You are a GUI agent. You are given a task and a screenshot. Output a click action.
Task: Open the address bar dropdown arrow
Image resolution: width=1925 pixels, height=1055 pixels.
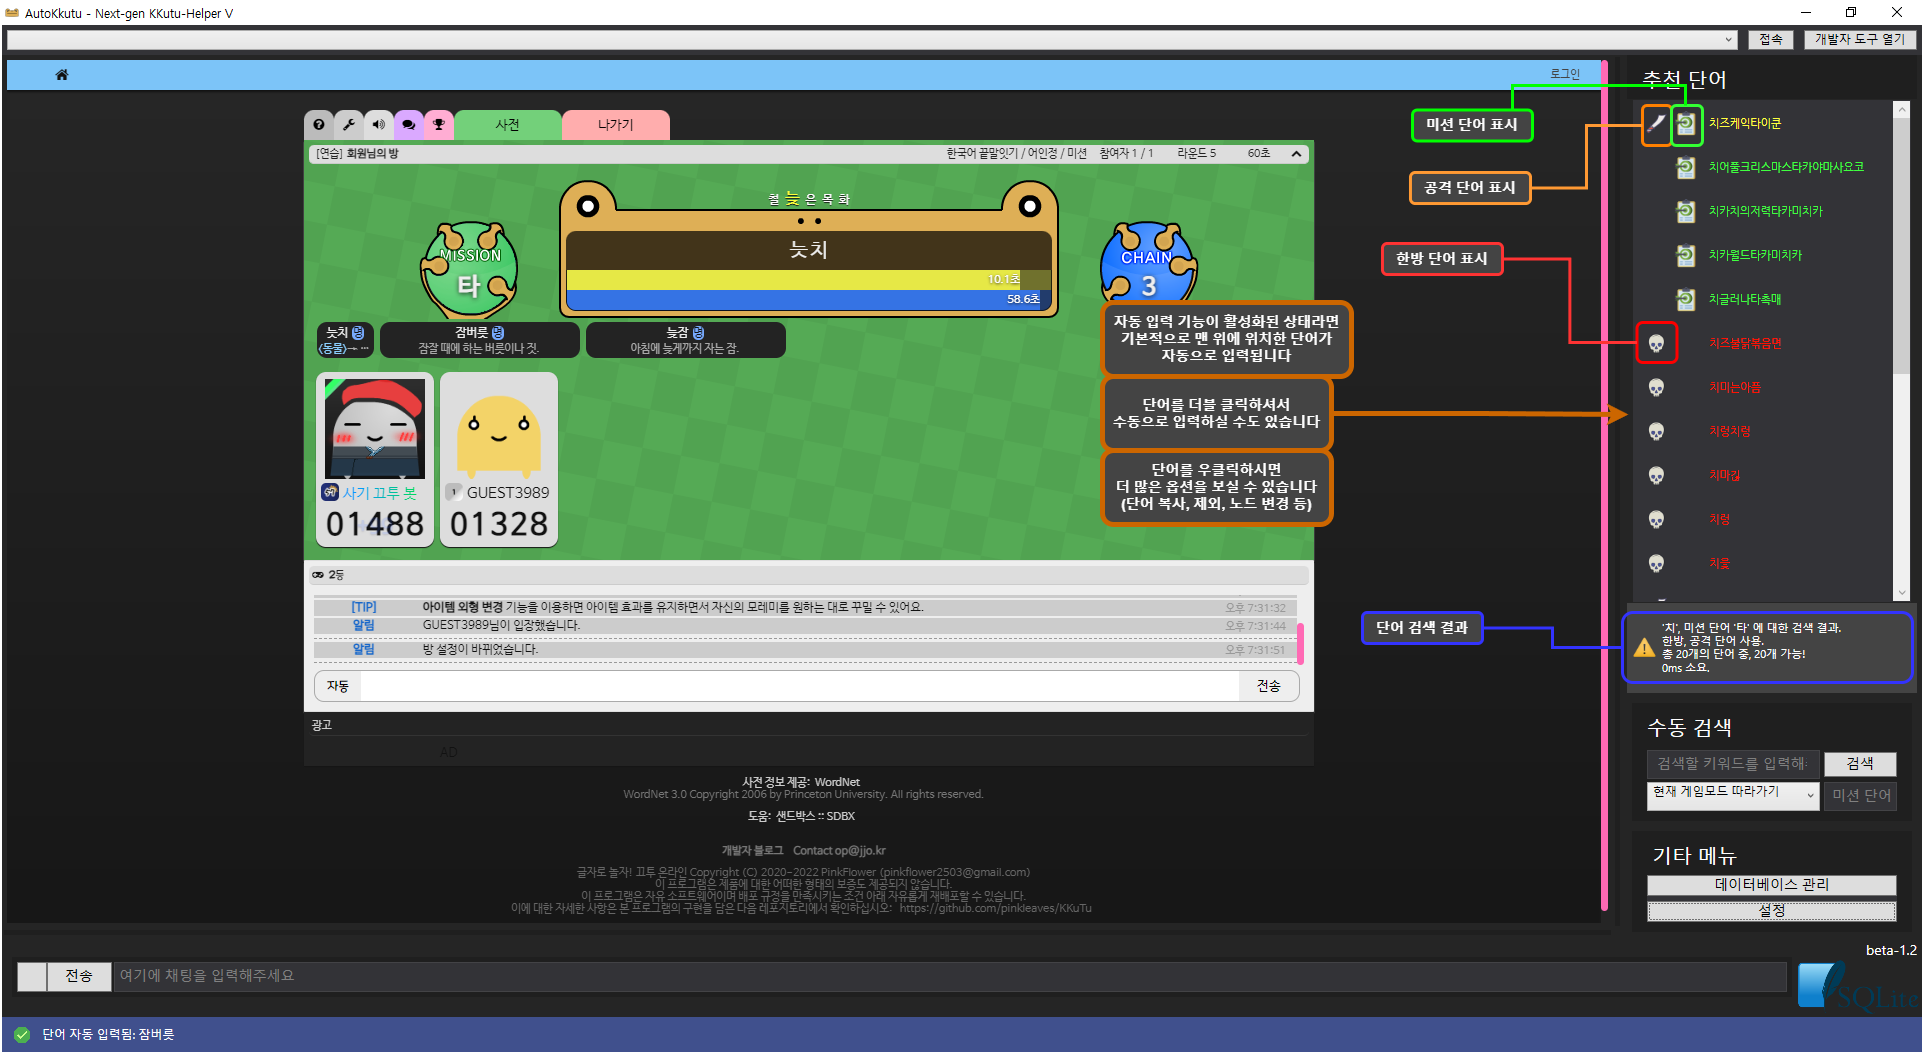click(1729, 40)
